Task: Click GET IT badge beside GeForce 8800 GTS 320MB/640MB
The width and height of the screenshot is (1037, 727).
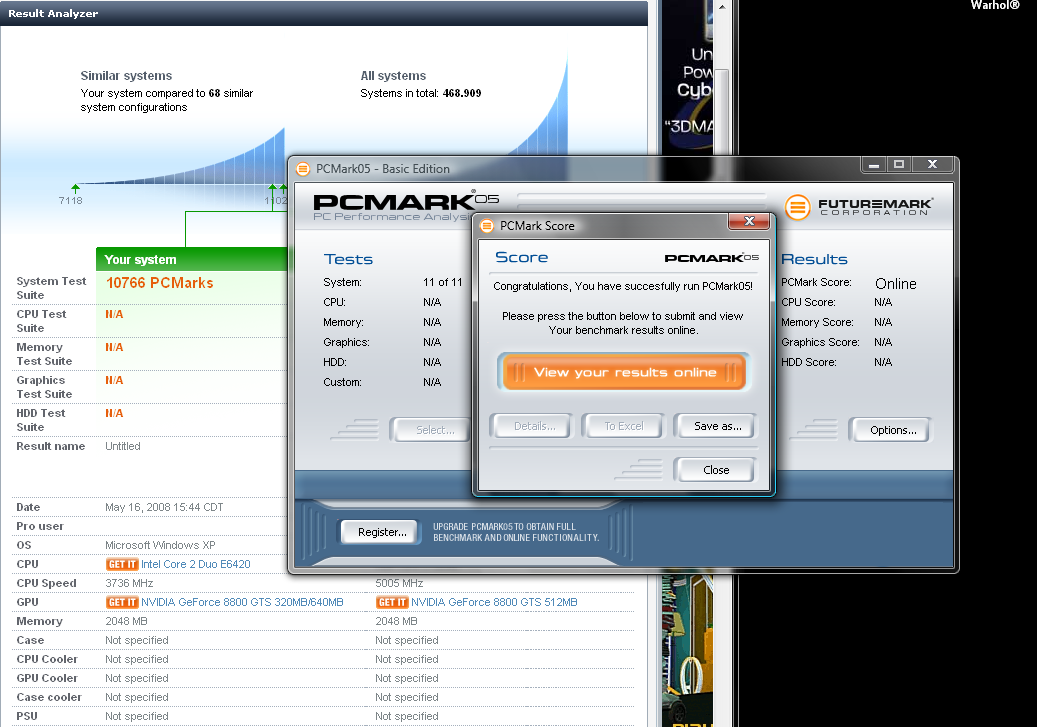Action: (x=122, y=603)
